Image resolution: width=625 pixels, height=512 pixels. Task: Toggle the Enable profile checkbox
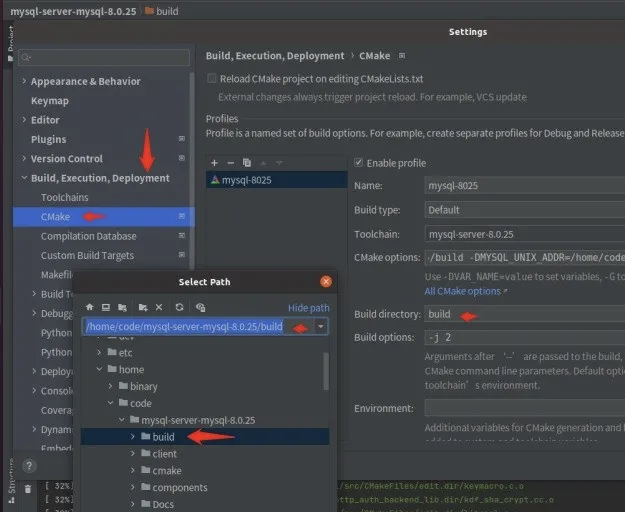(359, 163)
